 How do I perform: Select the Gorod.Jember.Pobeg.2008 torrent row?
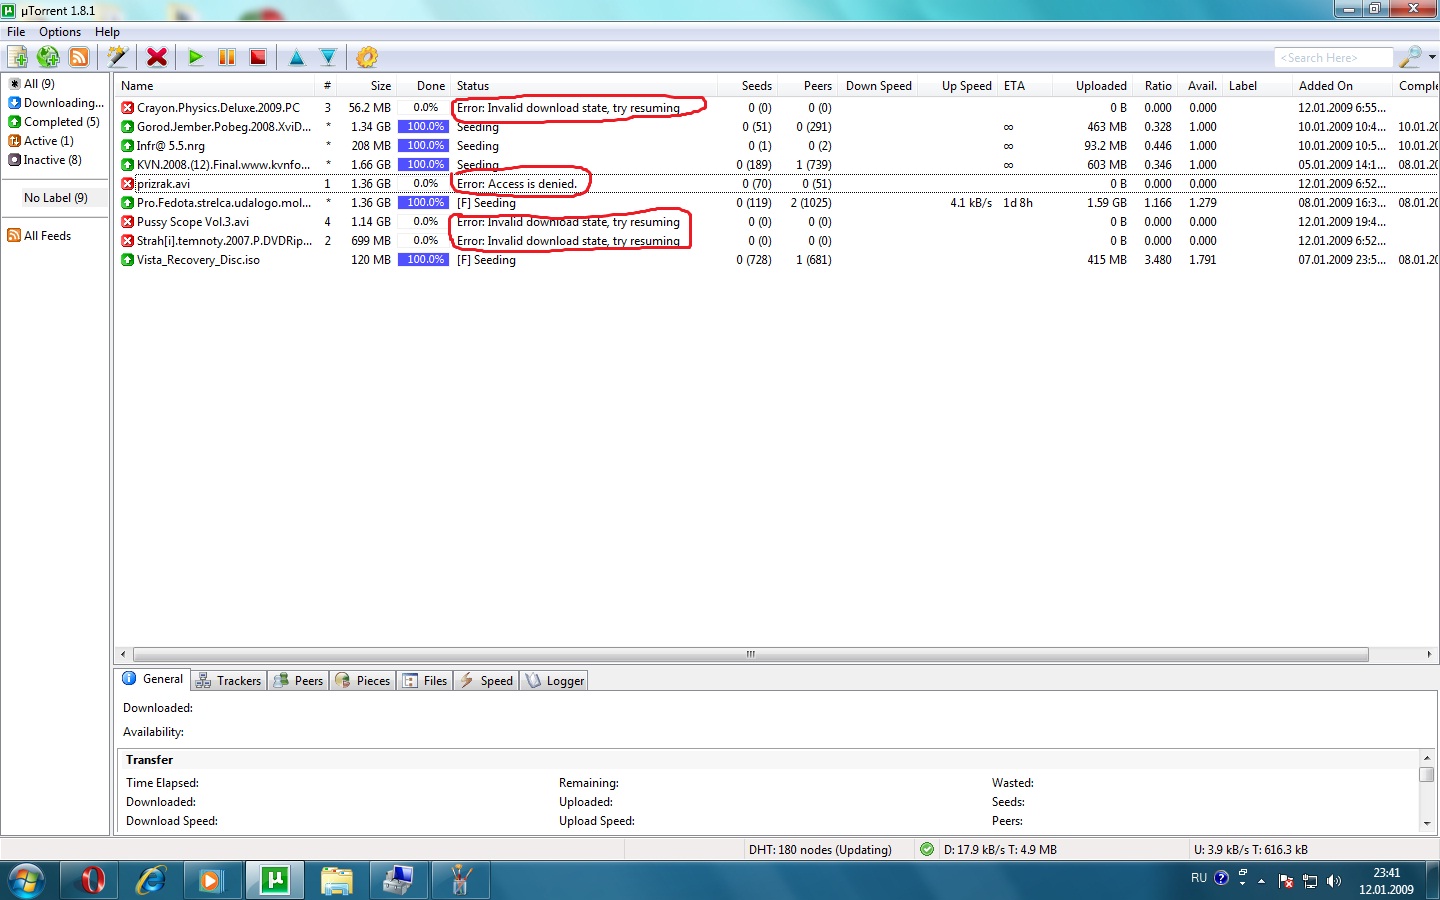775,127
